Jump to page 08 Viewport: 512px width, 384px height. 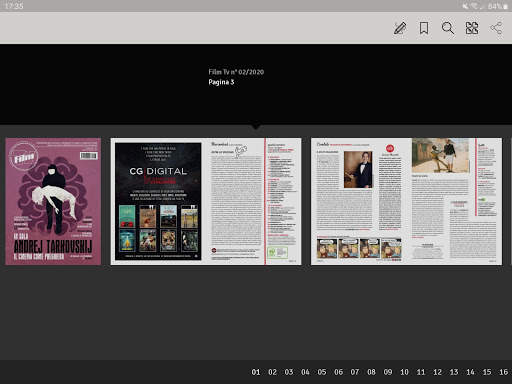pos(371,372)
